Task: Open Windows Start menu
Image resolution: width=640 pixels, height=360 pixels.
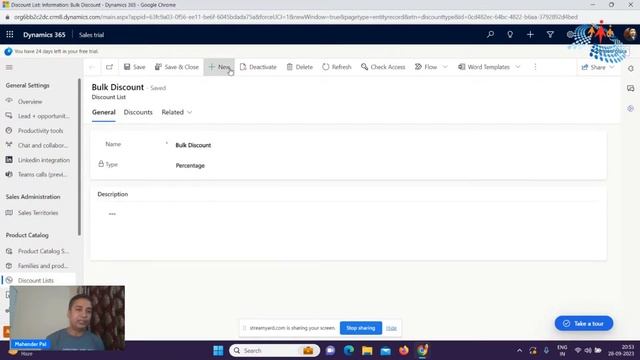Action: [x=218, y=351]
